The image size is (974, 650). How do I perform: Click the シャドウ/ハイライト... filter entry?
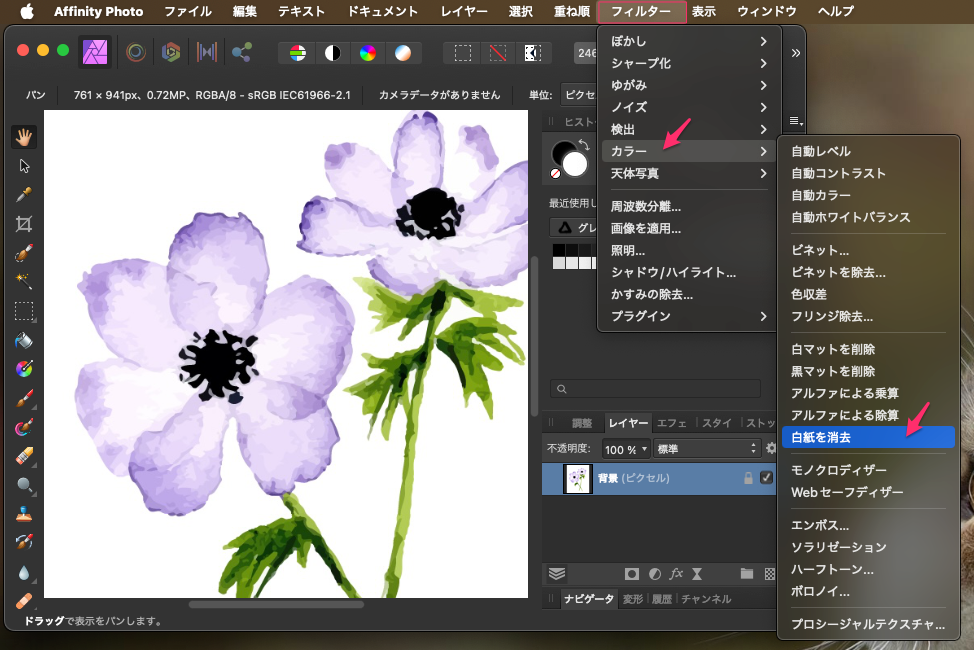(x=673, y=272)
